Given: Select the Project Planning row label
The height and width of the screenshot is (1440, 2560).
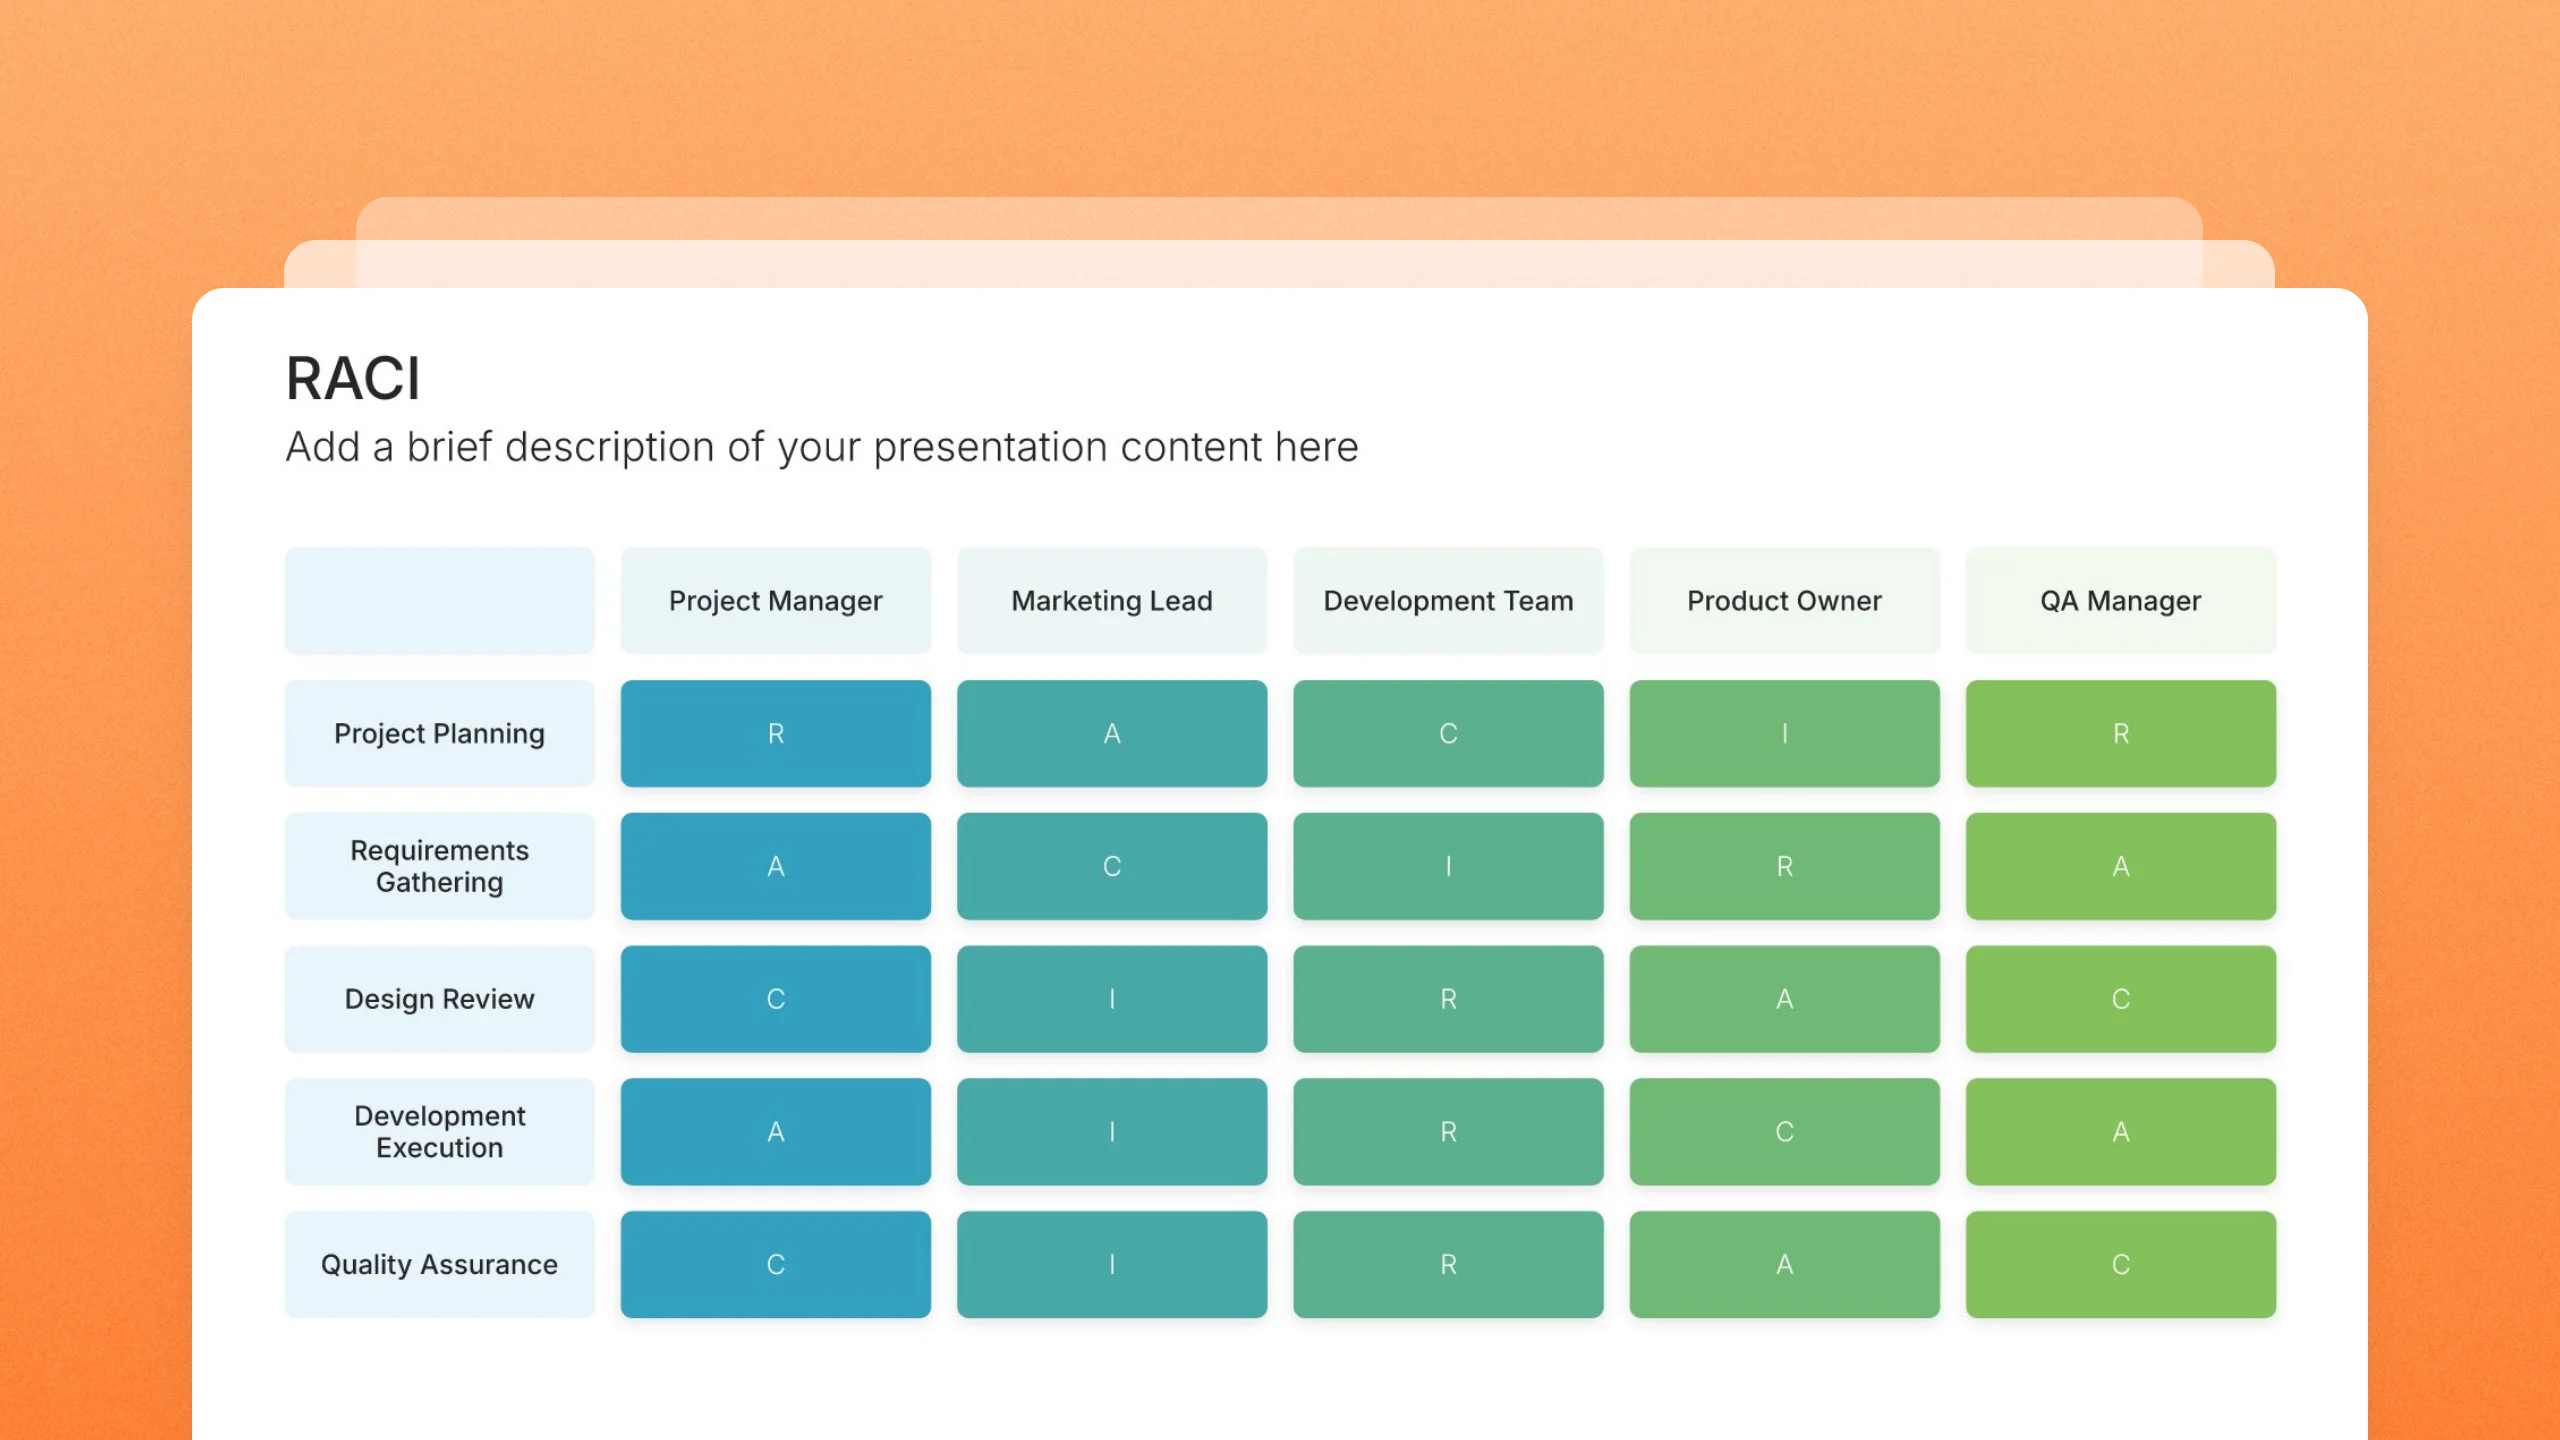Looking at the screenshot, I should pos(439,733).
